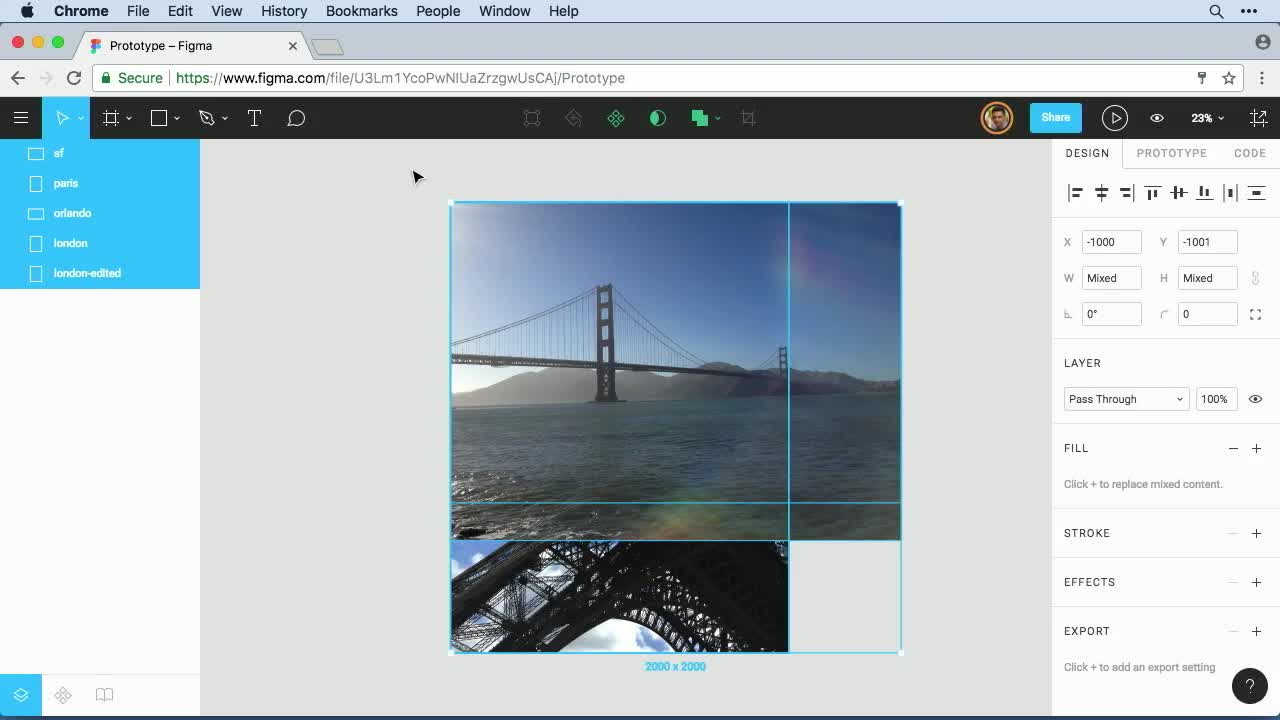Open the zoom percentage dropdown

[1206, 117]
